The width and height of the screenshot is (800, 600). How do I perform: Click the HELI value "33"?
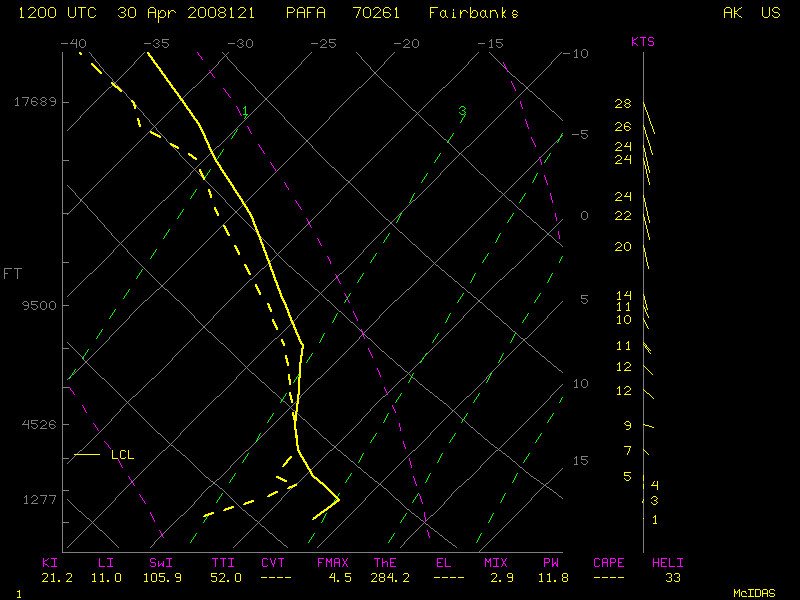[x=673, y=578]
